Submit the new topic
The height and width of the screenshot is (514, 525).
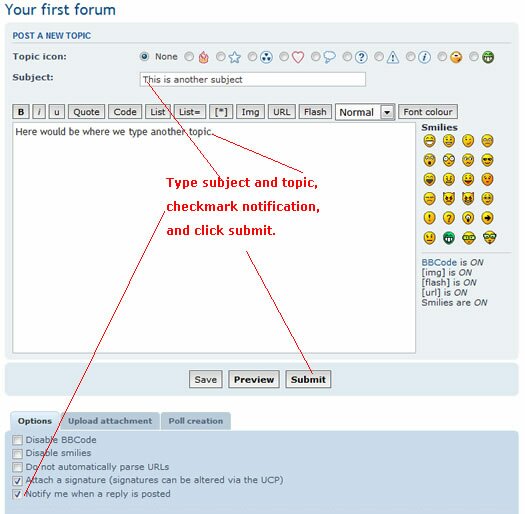(x=308, y=379)
